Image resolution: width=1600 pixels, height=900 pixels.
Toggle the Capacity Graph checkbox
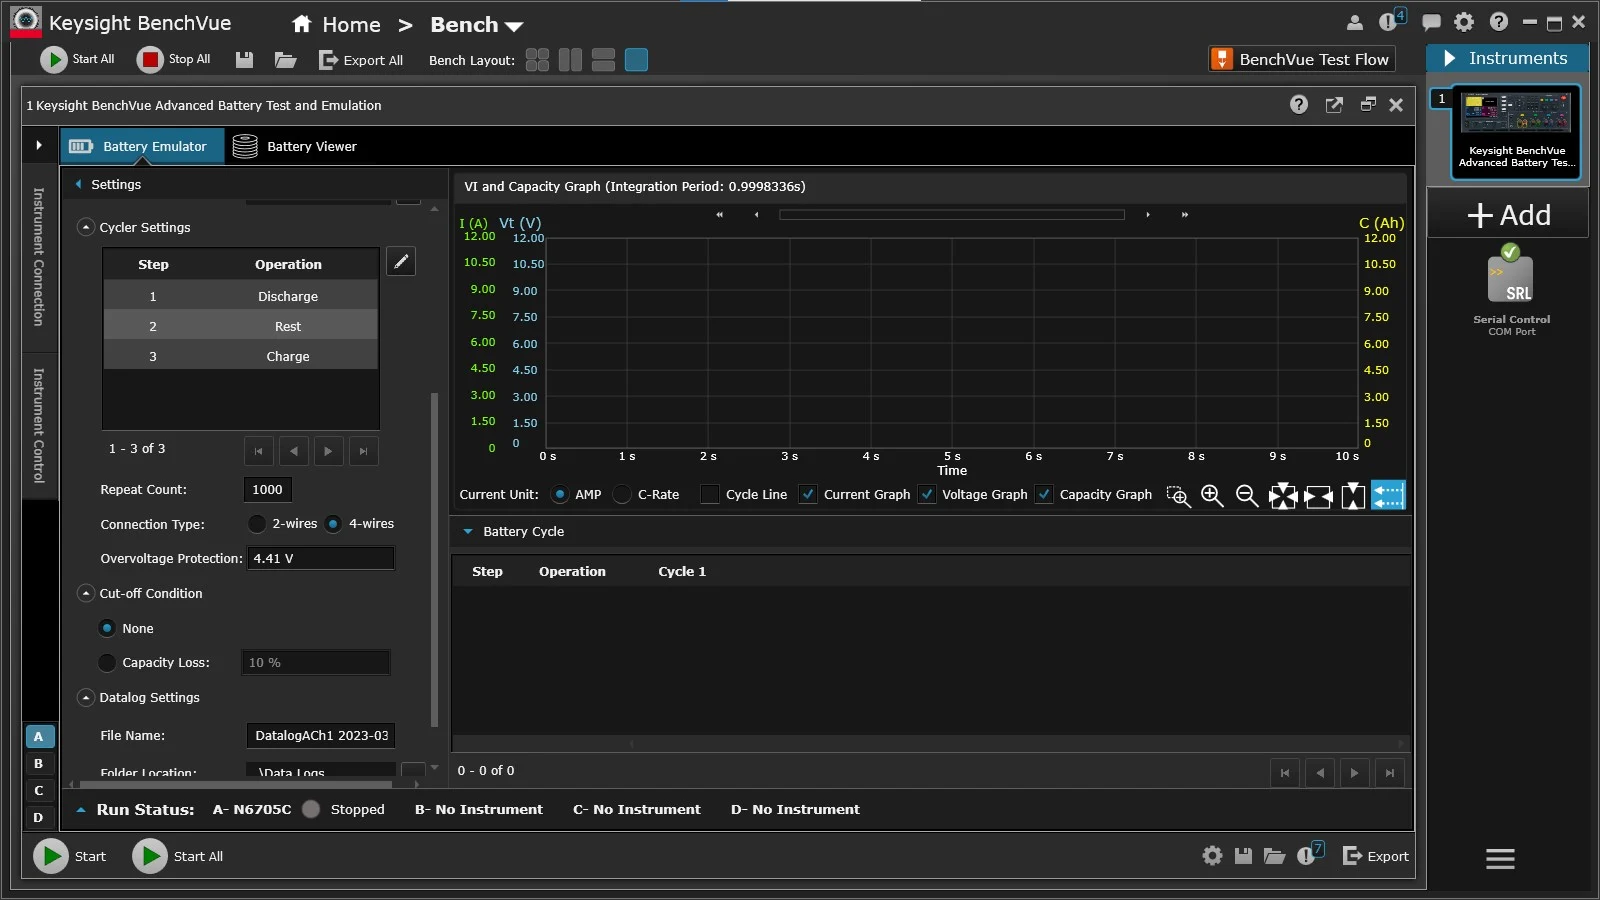coord(1044,494)
